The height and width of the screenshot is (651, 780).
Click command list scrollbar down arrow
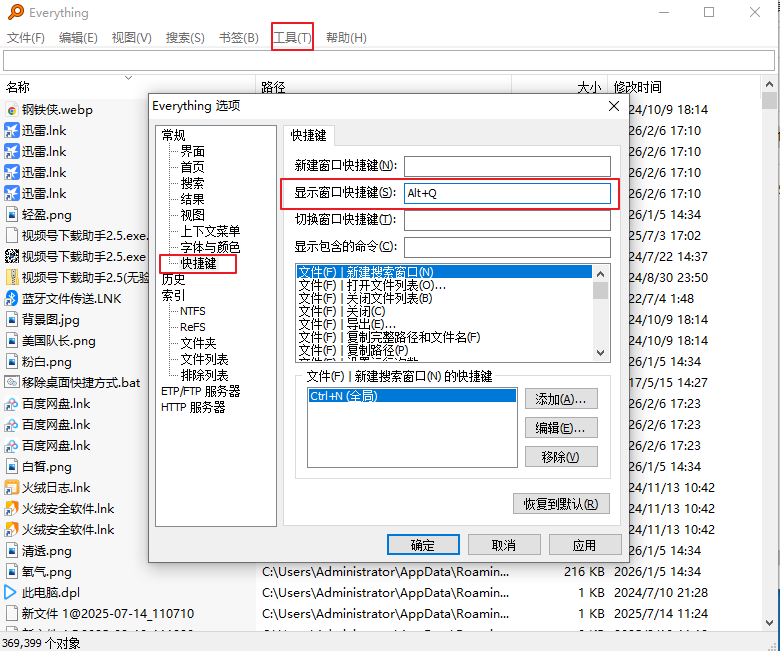pos(600,353)
